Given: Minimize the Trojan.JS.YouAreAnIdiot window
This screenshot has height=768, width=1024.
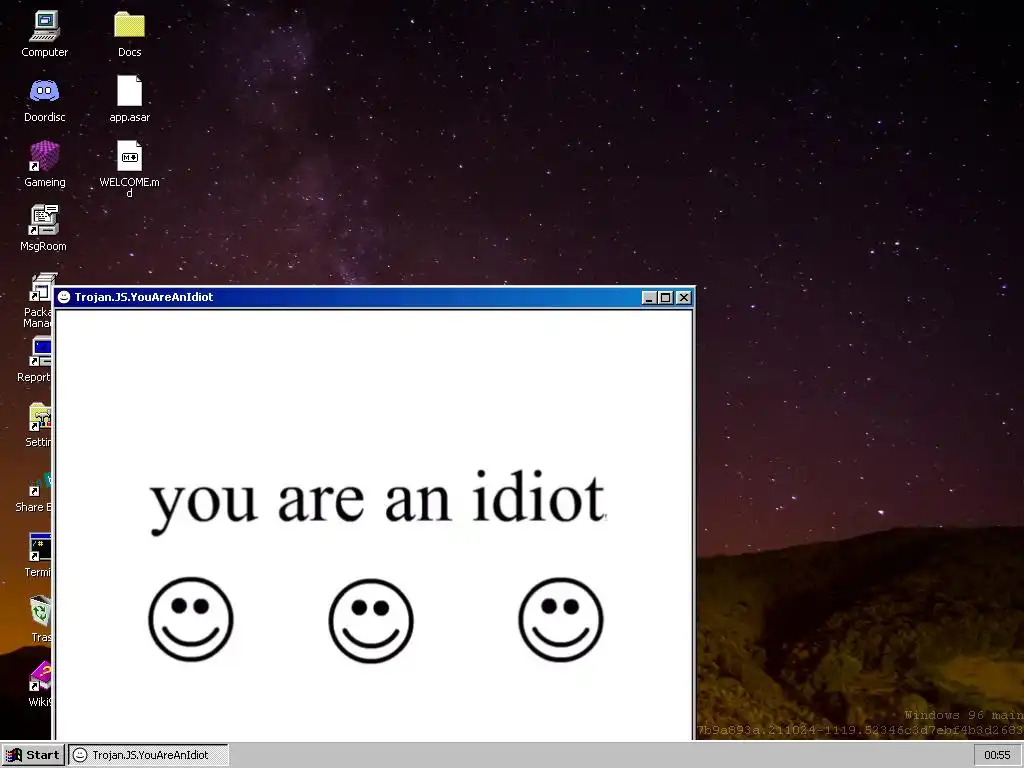Looking at the screenshot, I should 649,298.
